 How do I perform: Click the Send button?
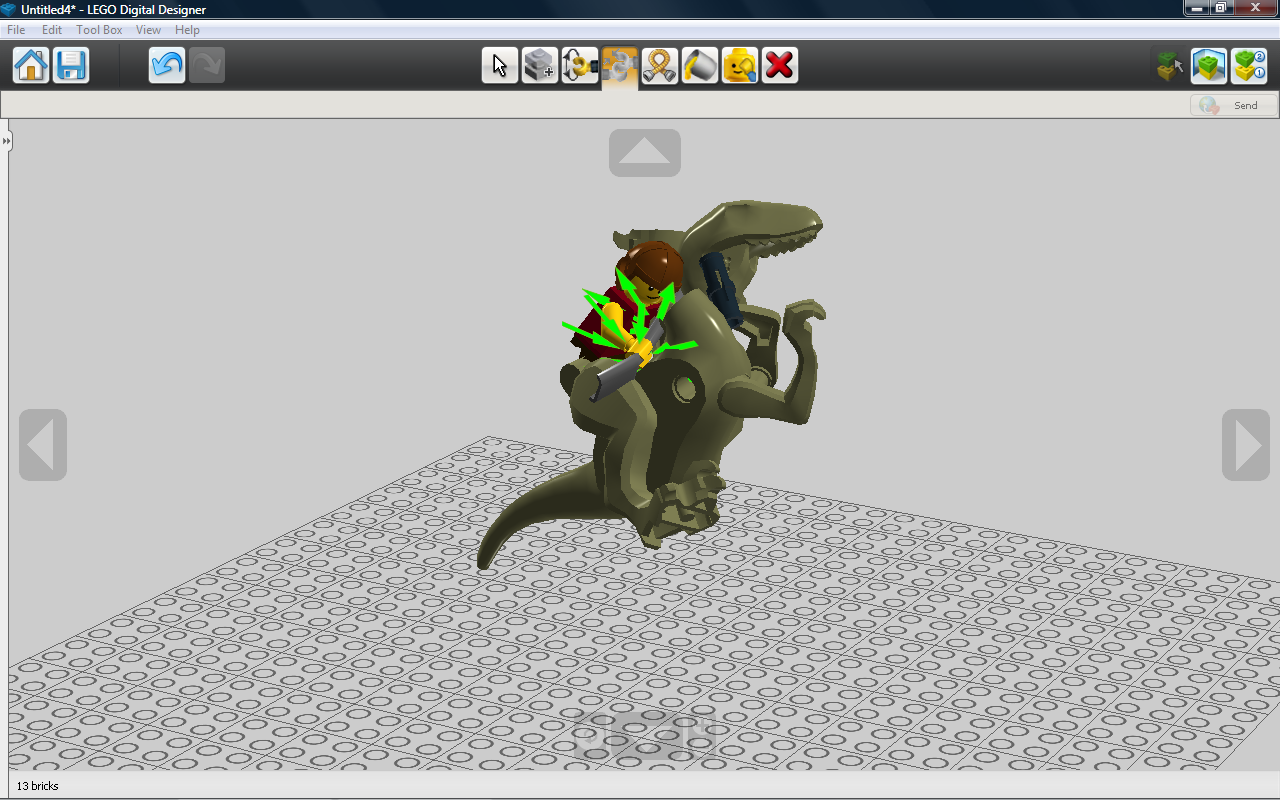[x=1234, y=105]
